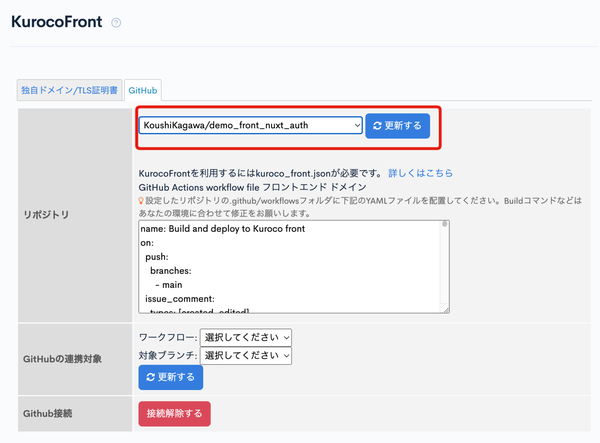Click the 'GitHub Actions workflow file フロントエンド ドメイン' text
The image size is (600, 443).
point(253,187)
